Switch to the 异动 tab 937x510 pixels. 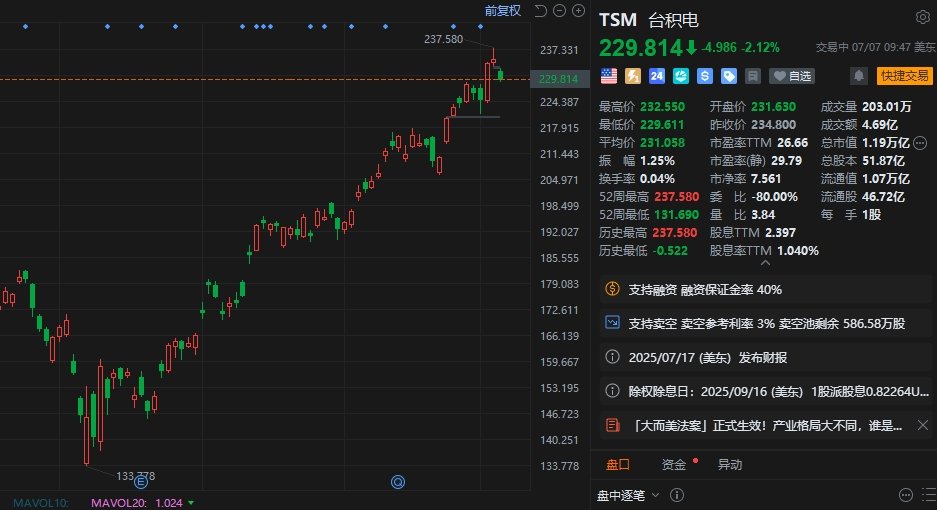(x=730, y=465)
